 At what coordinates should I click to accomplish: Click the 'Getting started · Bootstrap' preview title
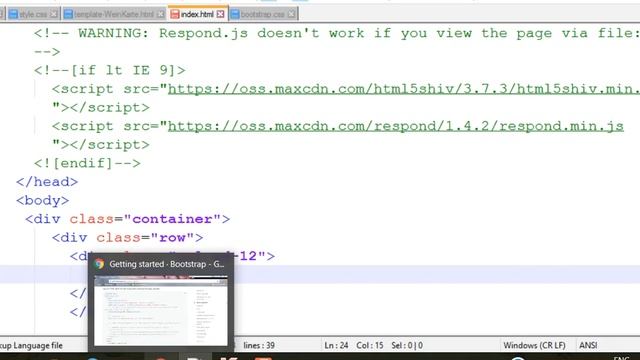point(167,264)
